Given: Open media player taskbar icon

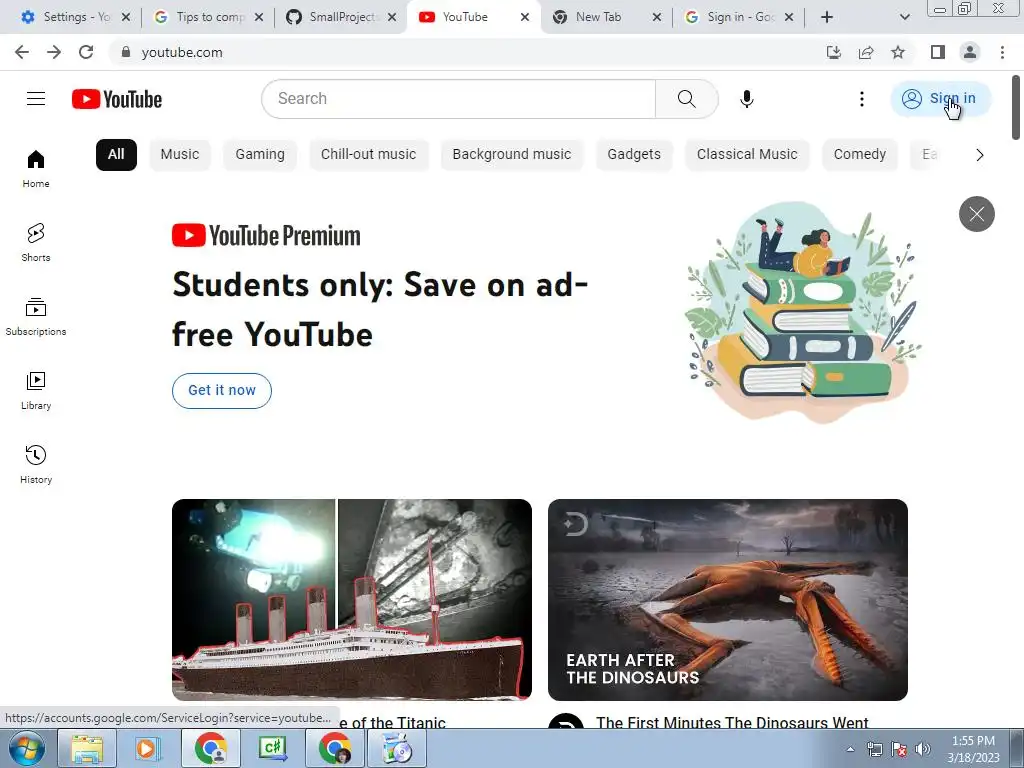Looking at the screenshot, I should (149, 748).
